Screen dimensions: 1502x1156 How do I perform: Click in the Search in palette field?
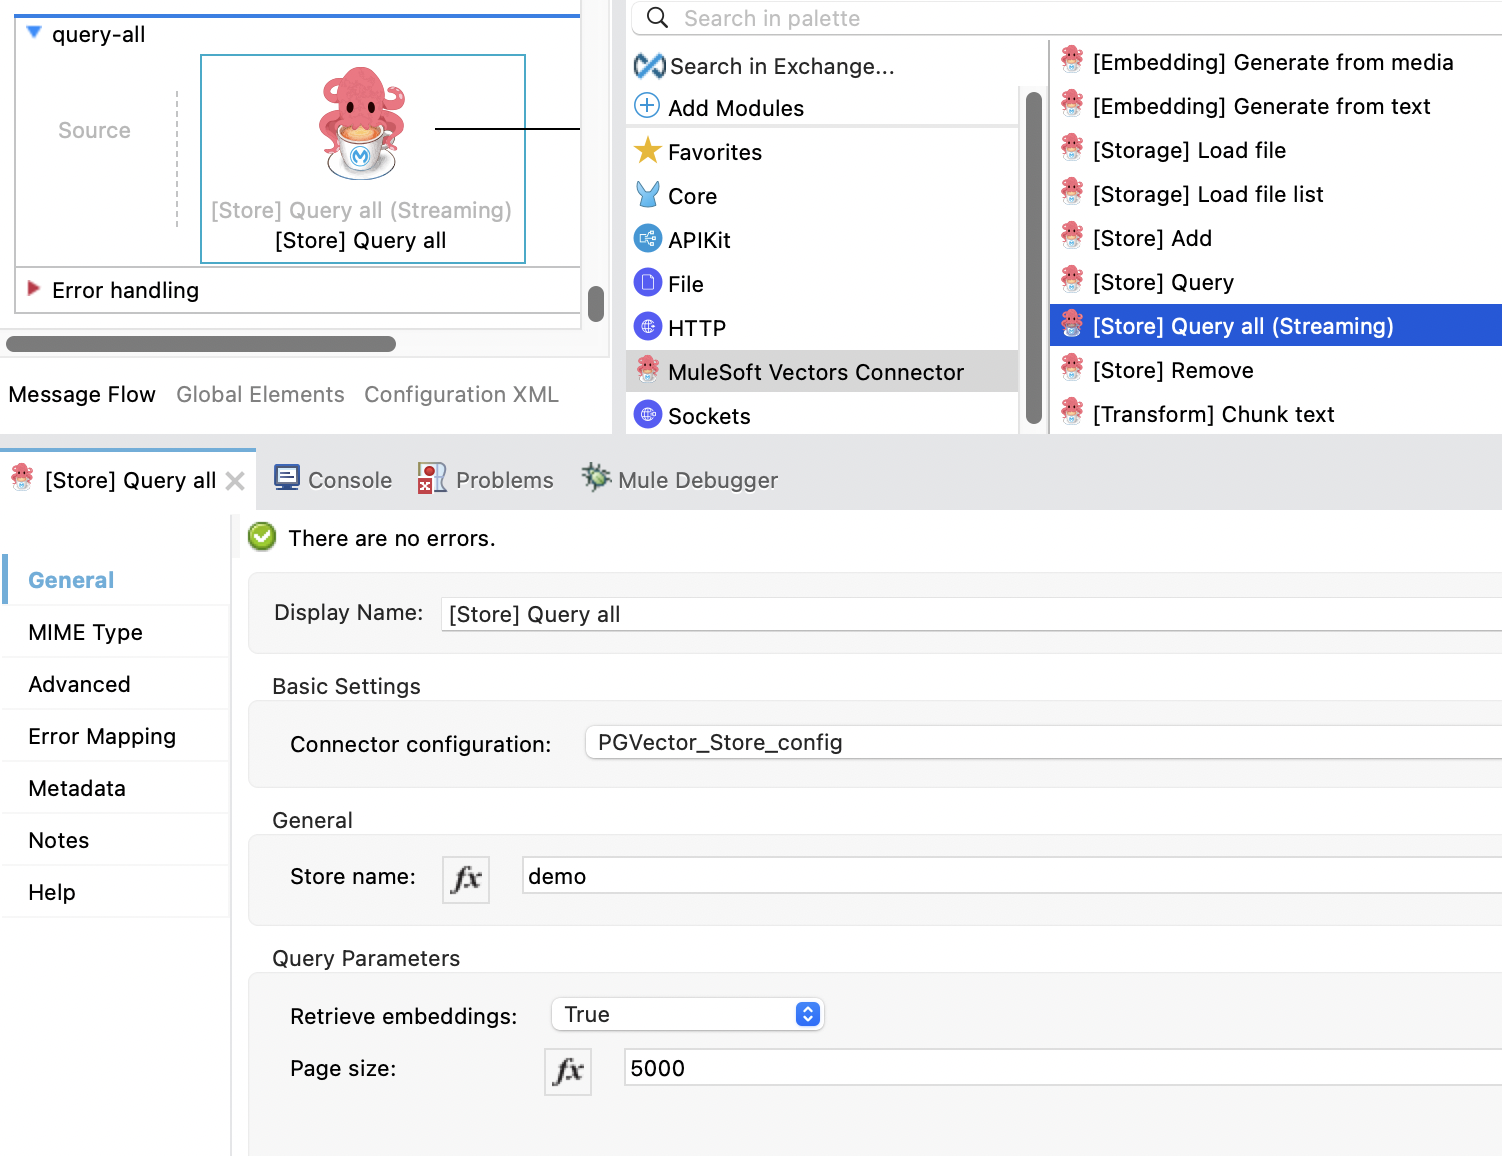point(1066,18)
